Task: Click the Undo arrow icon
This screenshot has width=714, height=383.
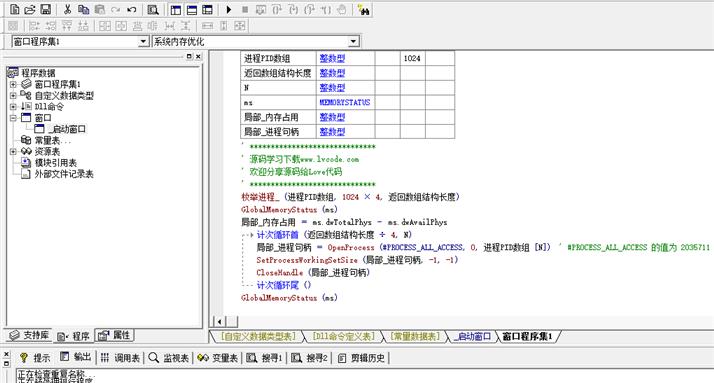Action: tap(132, 10)
